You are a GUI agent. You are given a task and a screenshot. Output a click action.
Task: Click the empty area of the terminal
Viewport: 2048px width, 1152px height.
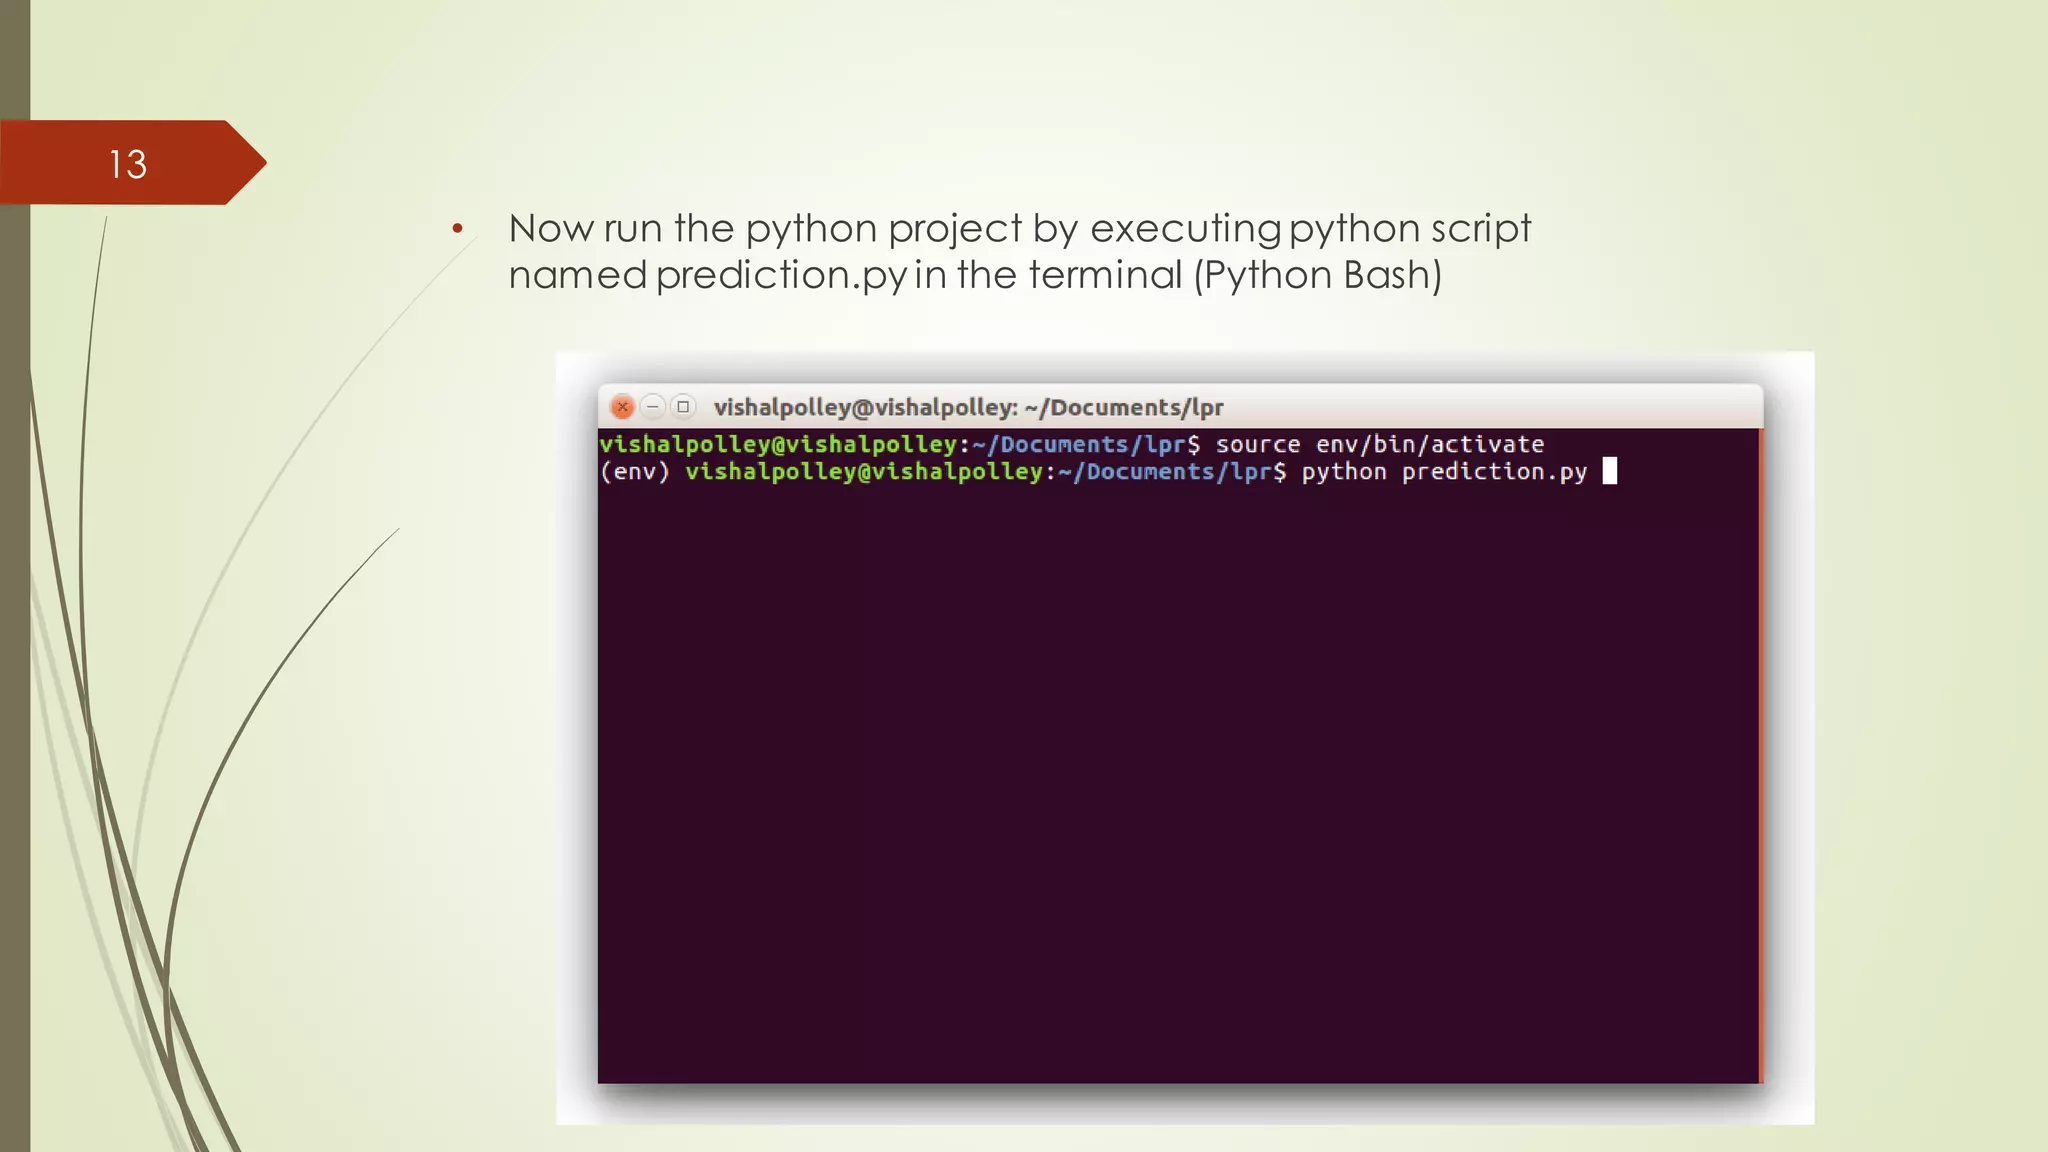[1178, 780]
